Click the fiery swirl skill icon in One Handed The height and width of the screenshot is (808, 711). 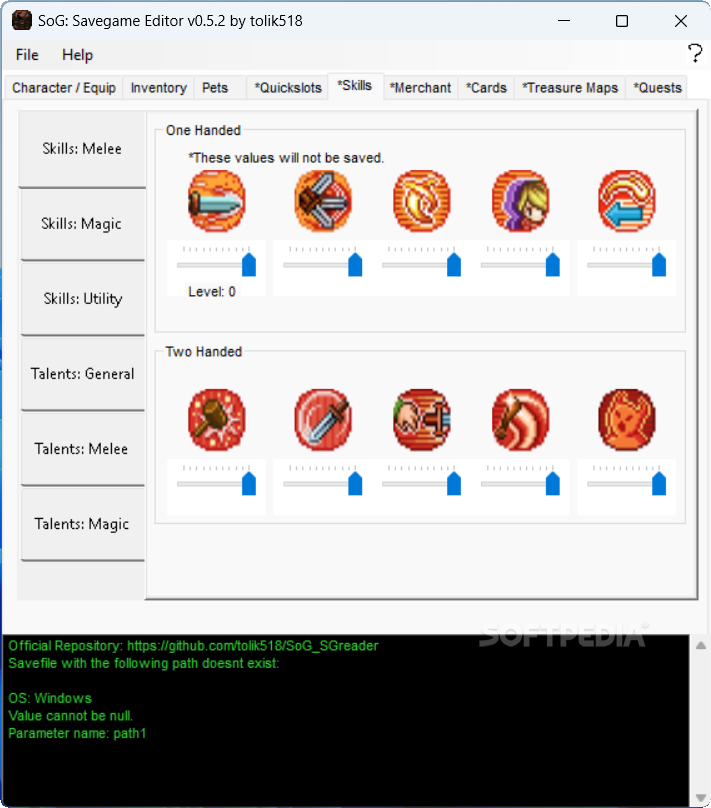pos(421,201)
